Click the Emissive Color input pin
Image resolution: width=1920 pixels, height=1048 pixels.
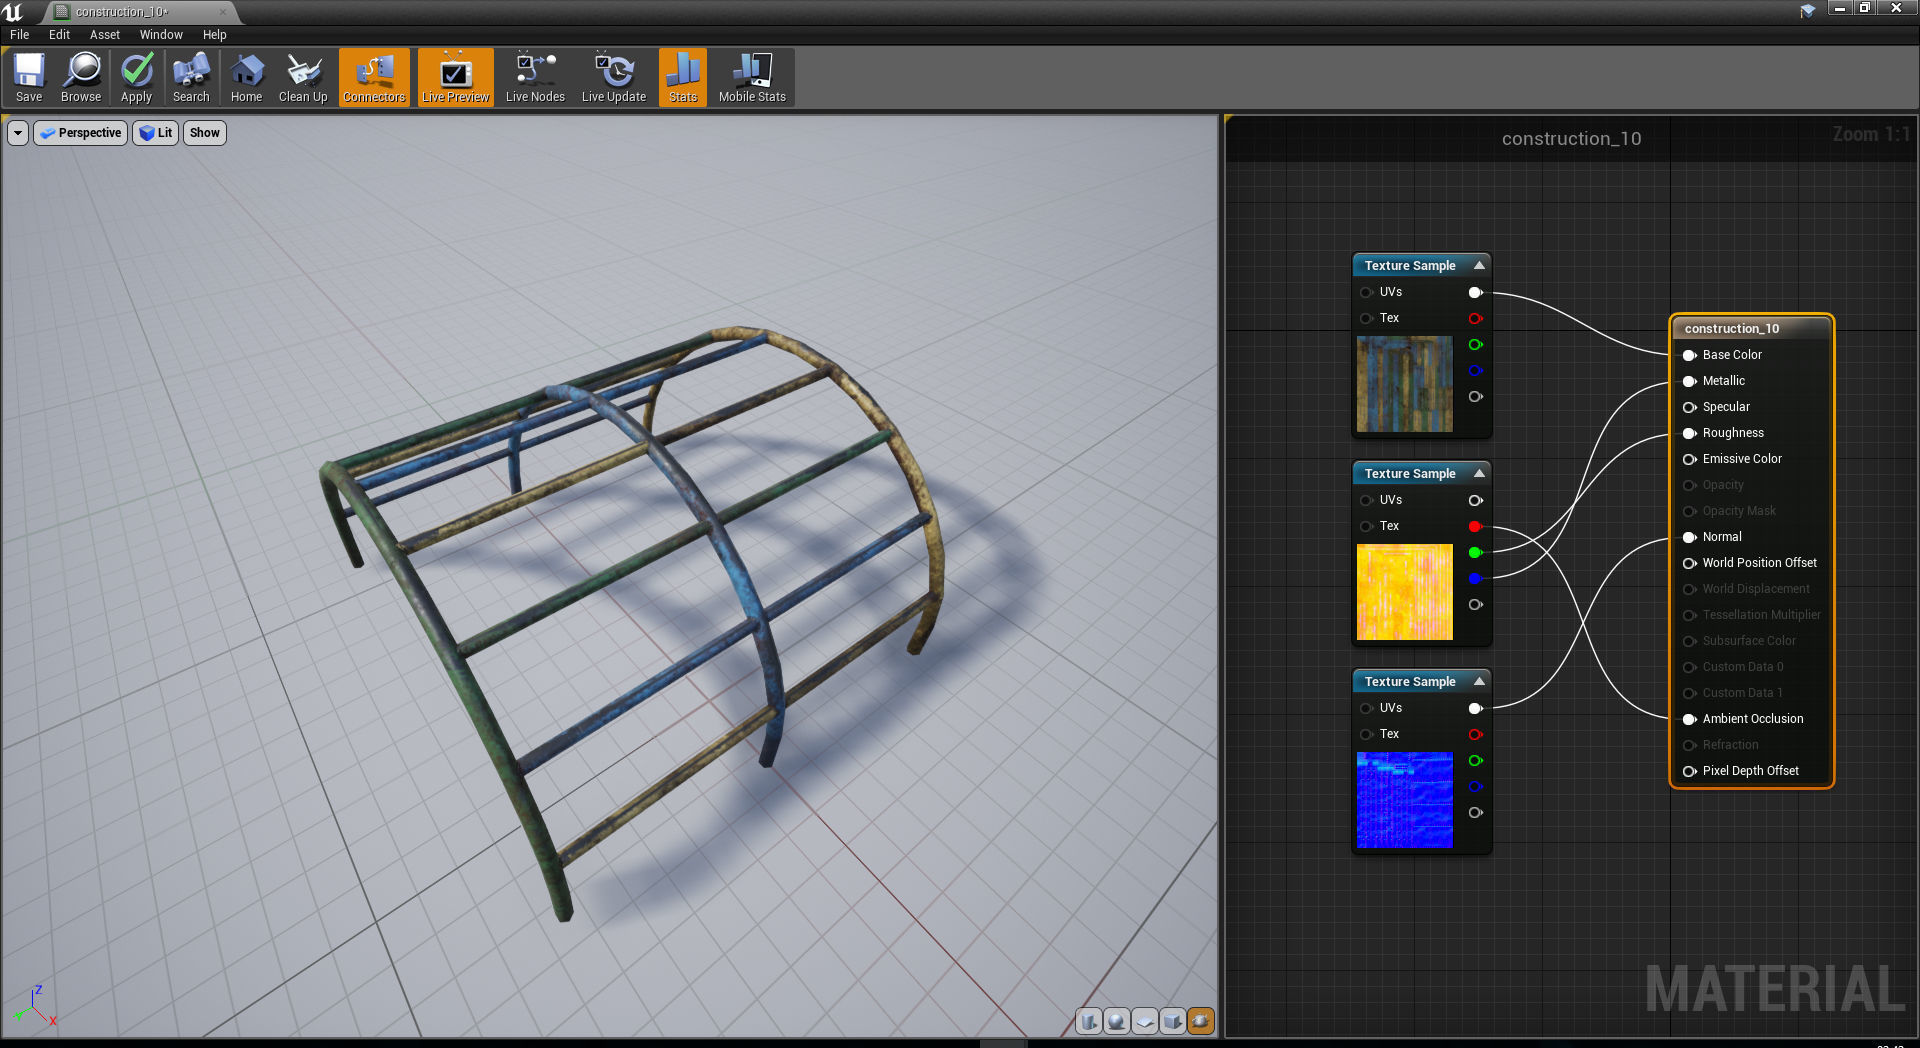pyautogui.click(x=1690, y=459)
